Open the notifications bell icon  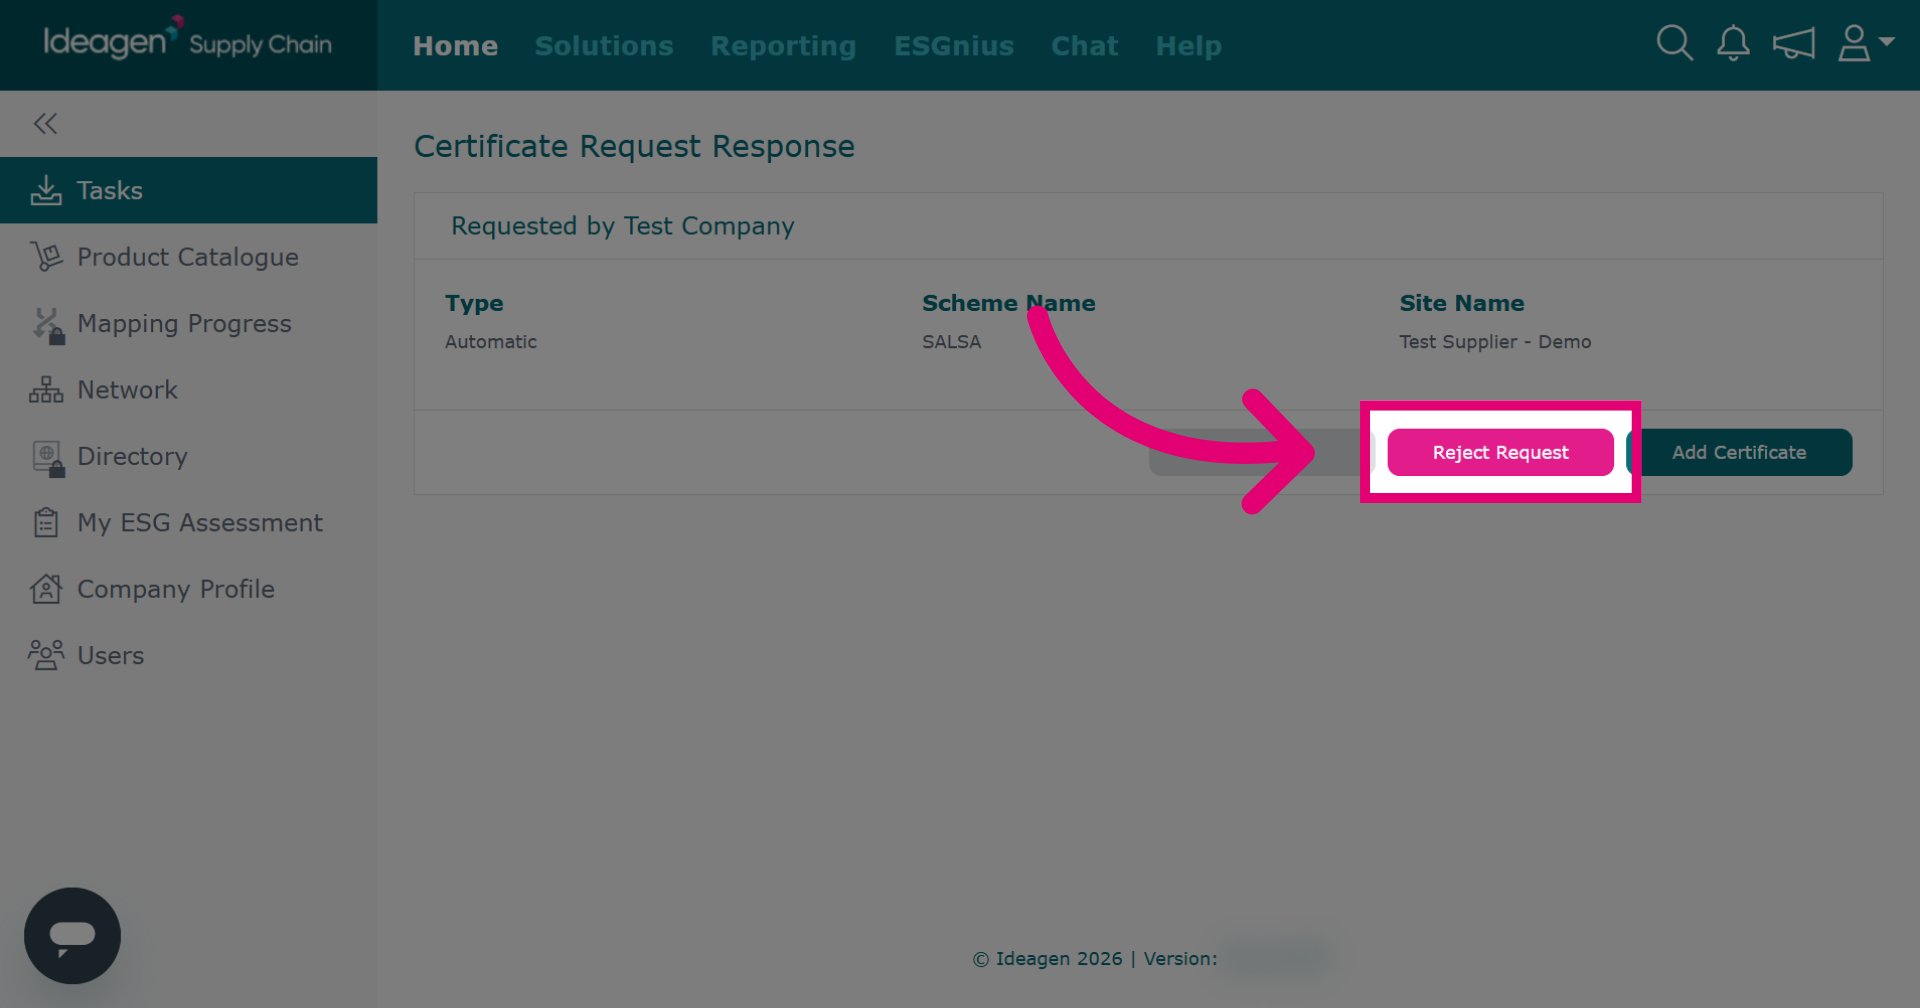[1733, 43]
